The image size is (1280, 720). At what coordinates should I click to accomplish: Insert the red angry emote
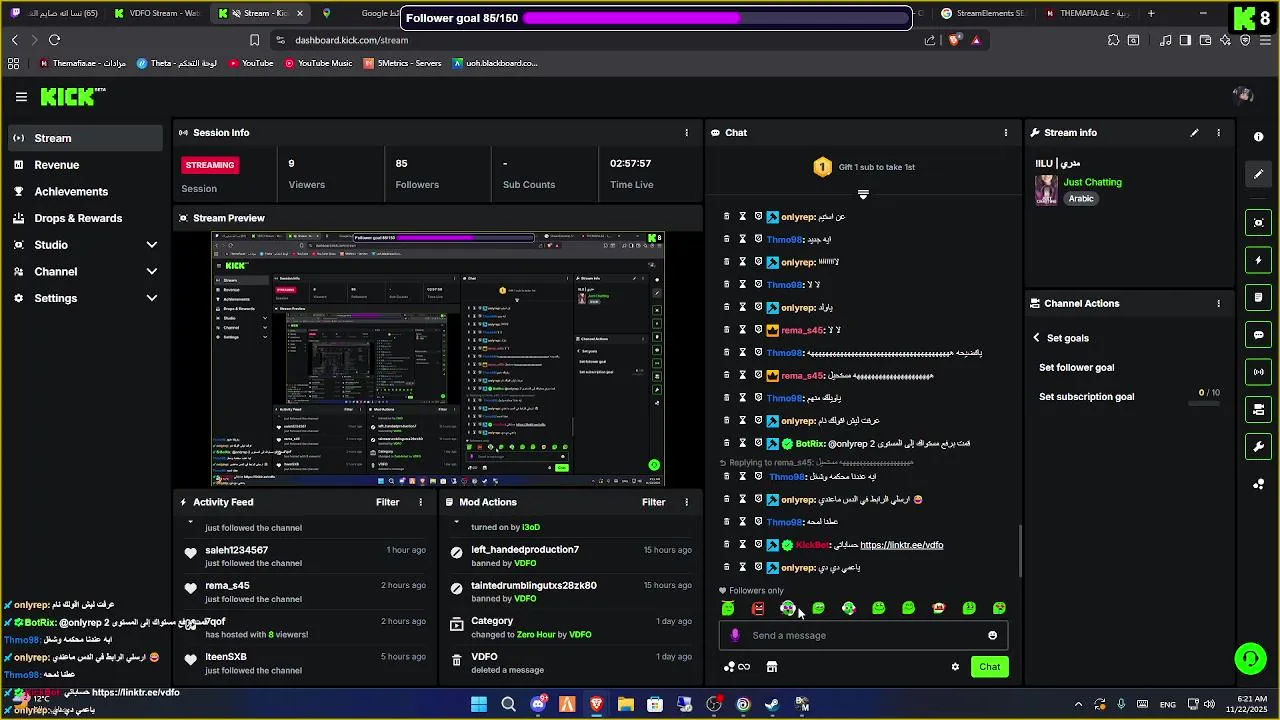758,608
